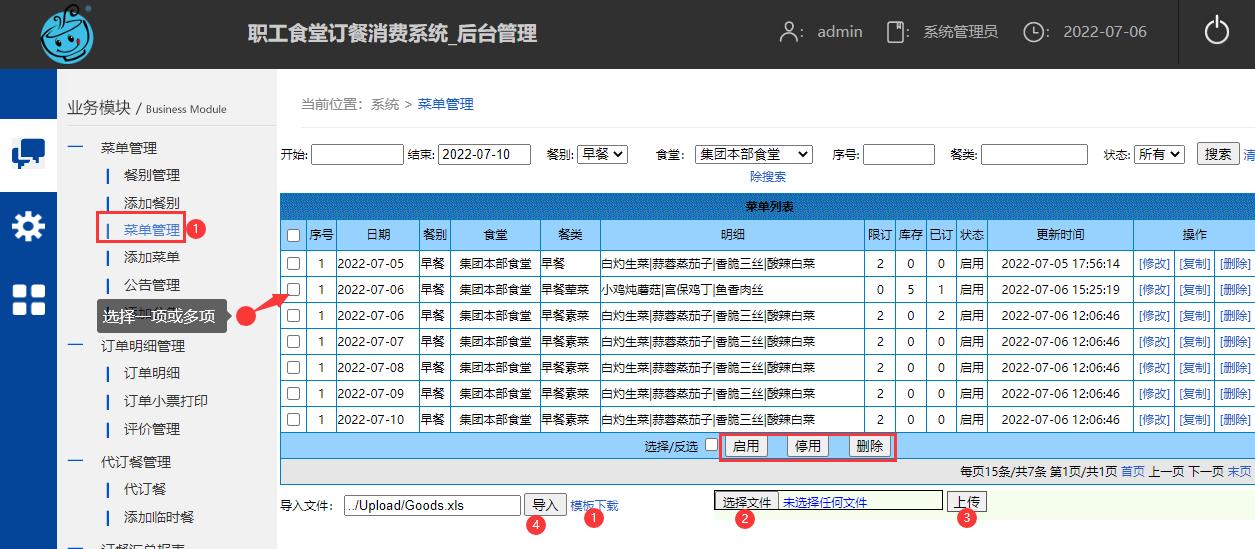
Task: Check the 2022-07-09 menu row checkbox
Action: tap(293, 394)
